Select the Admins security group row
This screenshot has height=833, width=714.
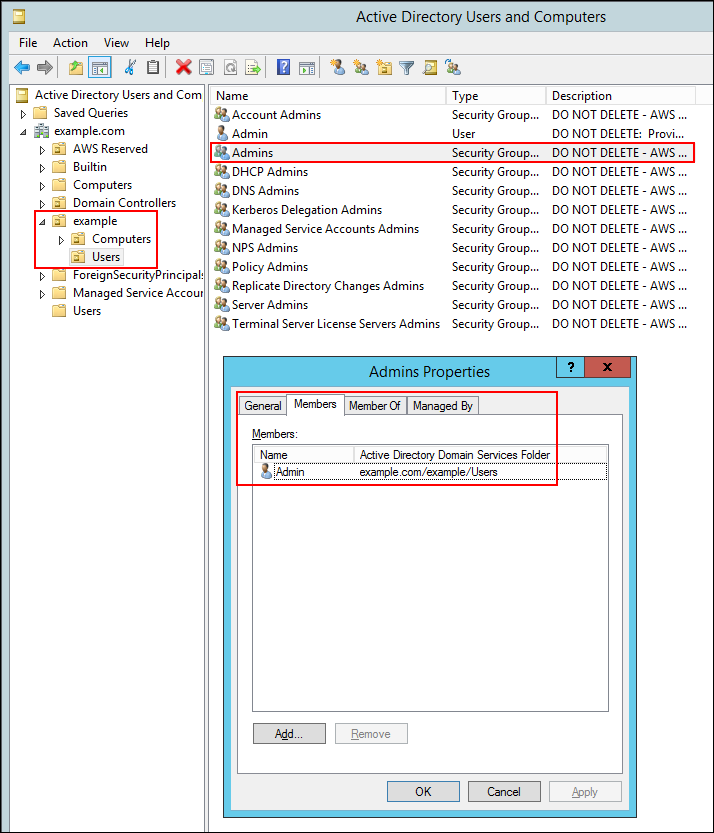click(452, 152)
